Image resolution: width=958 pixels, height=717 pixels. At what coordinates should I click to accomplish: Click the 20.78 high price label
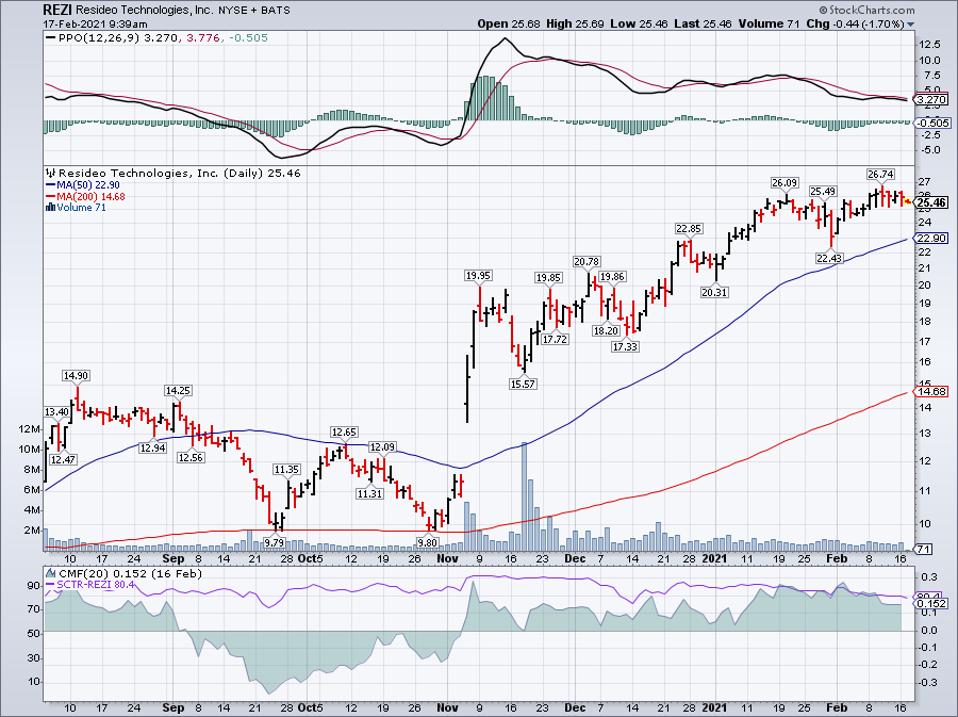(587, 261)
